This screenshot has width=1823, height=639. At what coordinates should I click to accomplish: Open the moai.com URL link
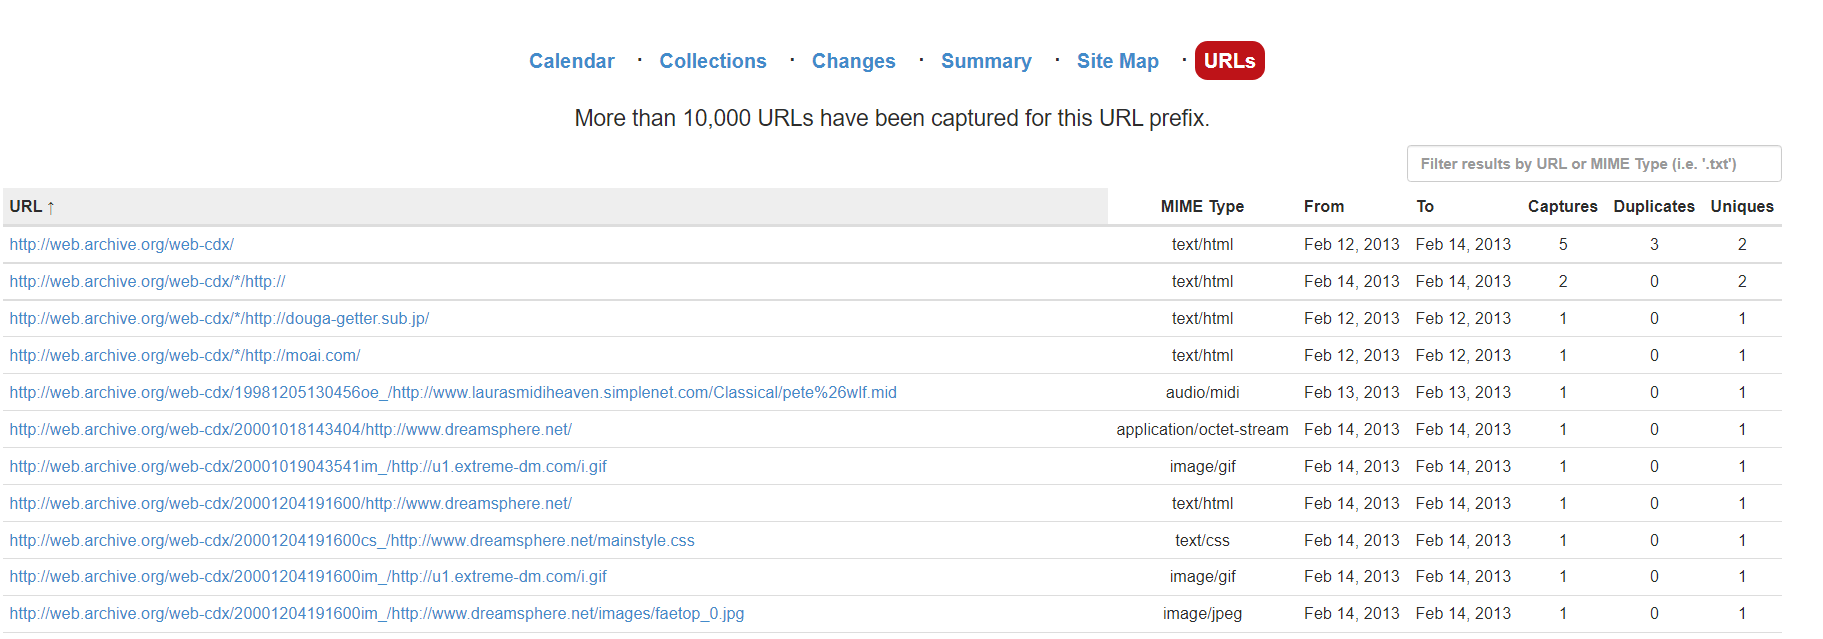185,356
